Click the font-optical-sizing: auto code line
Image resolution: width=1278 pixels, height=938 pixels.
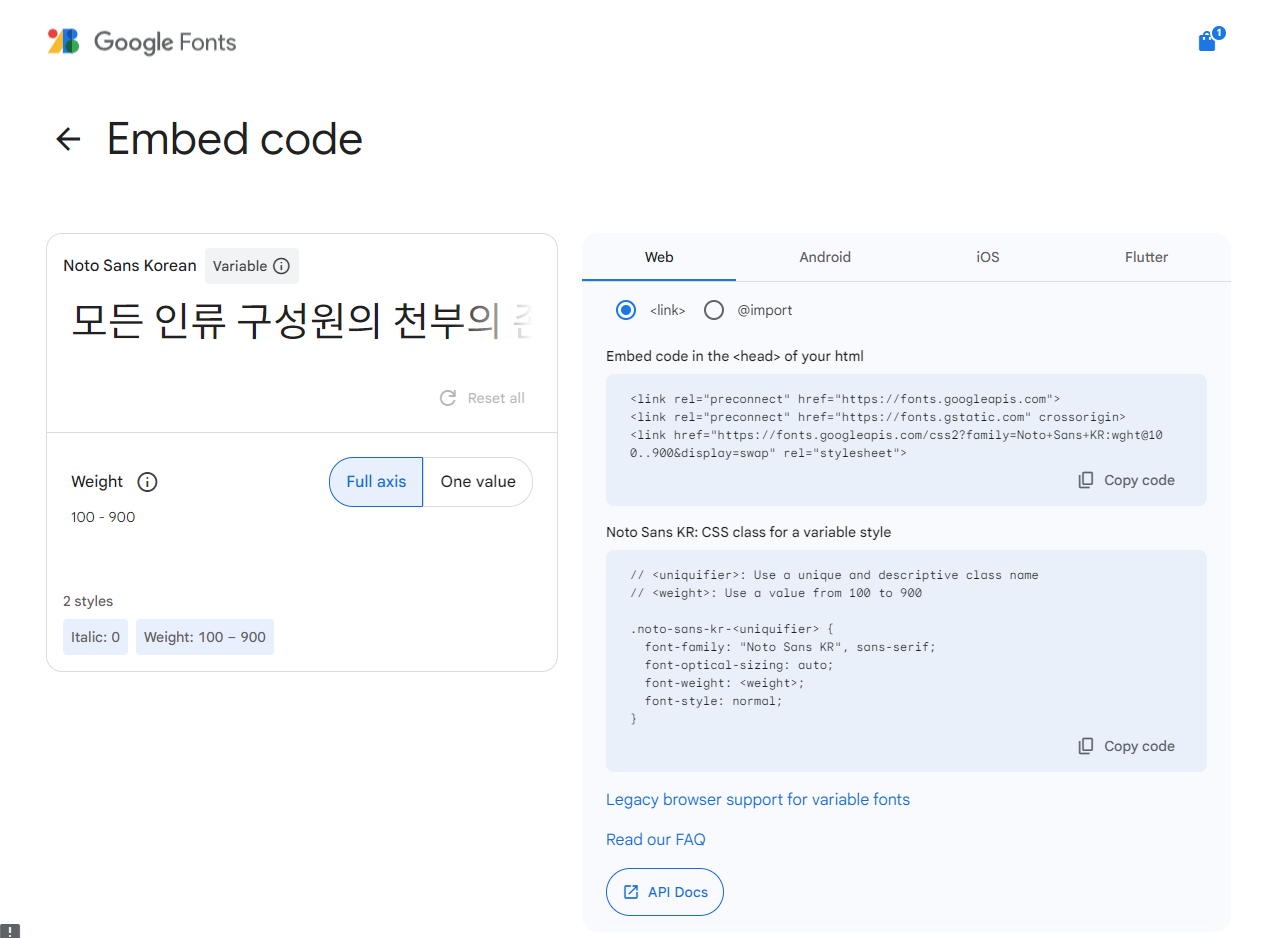[x=739, y=665]
